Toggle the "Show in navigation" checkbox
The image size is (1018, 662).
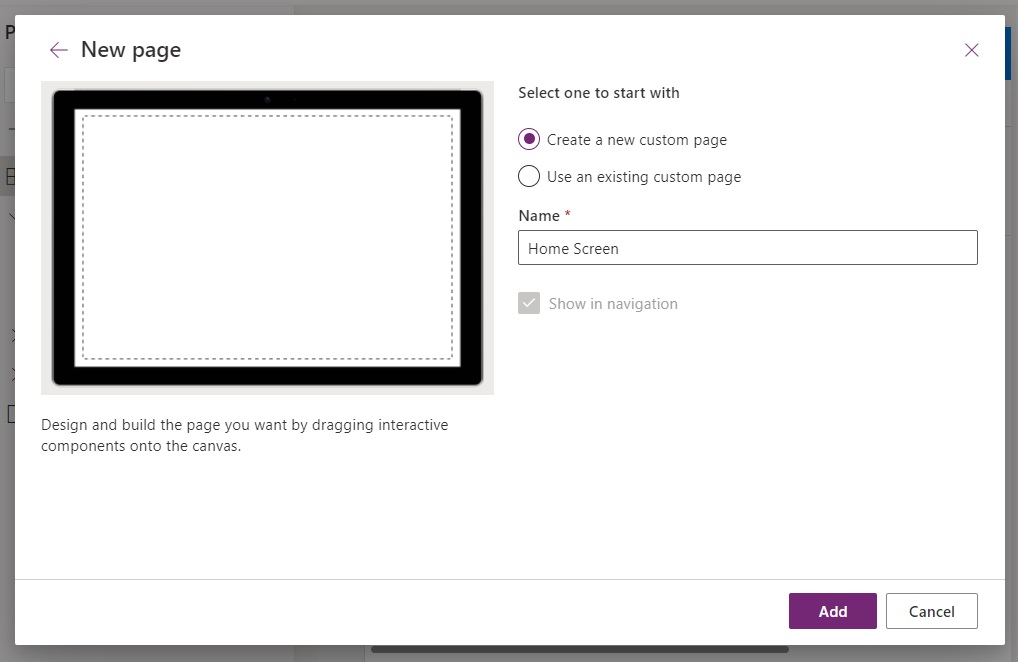click(529, 302)
